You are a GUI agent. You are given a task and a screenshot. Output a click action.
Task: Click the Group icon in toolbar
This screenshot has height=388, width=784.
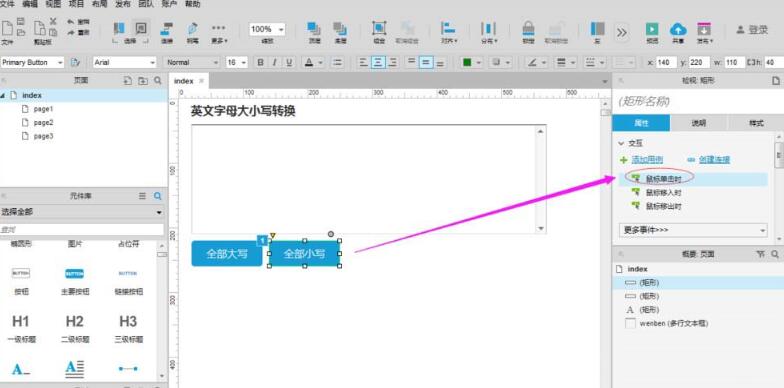coord(379,28)
